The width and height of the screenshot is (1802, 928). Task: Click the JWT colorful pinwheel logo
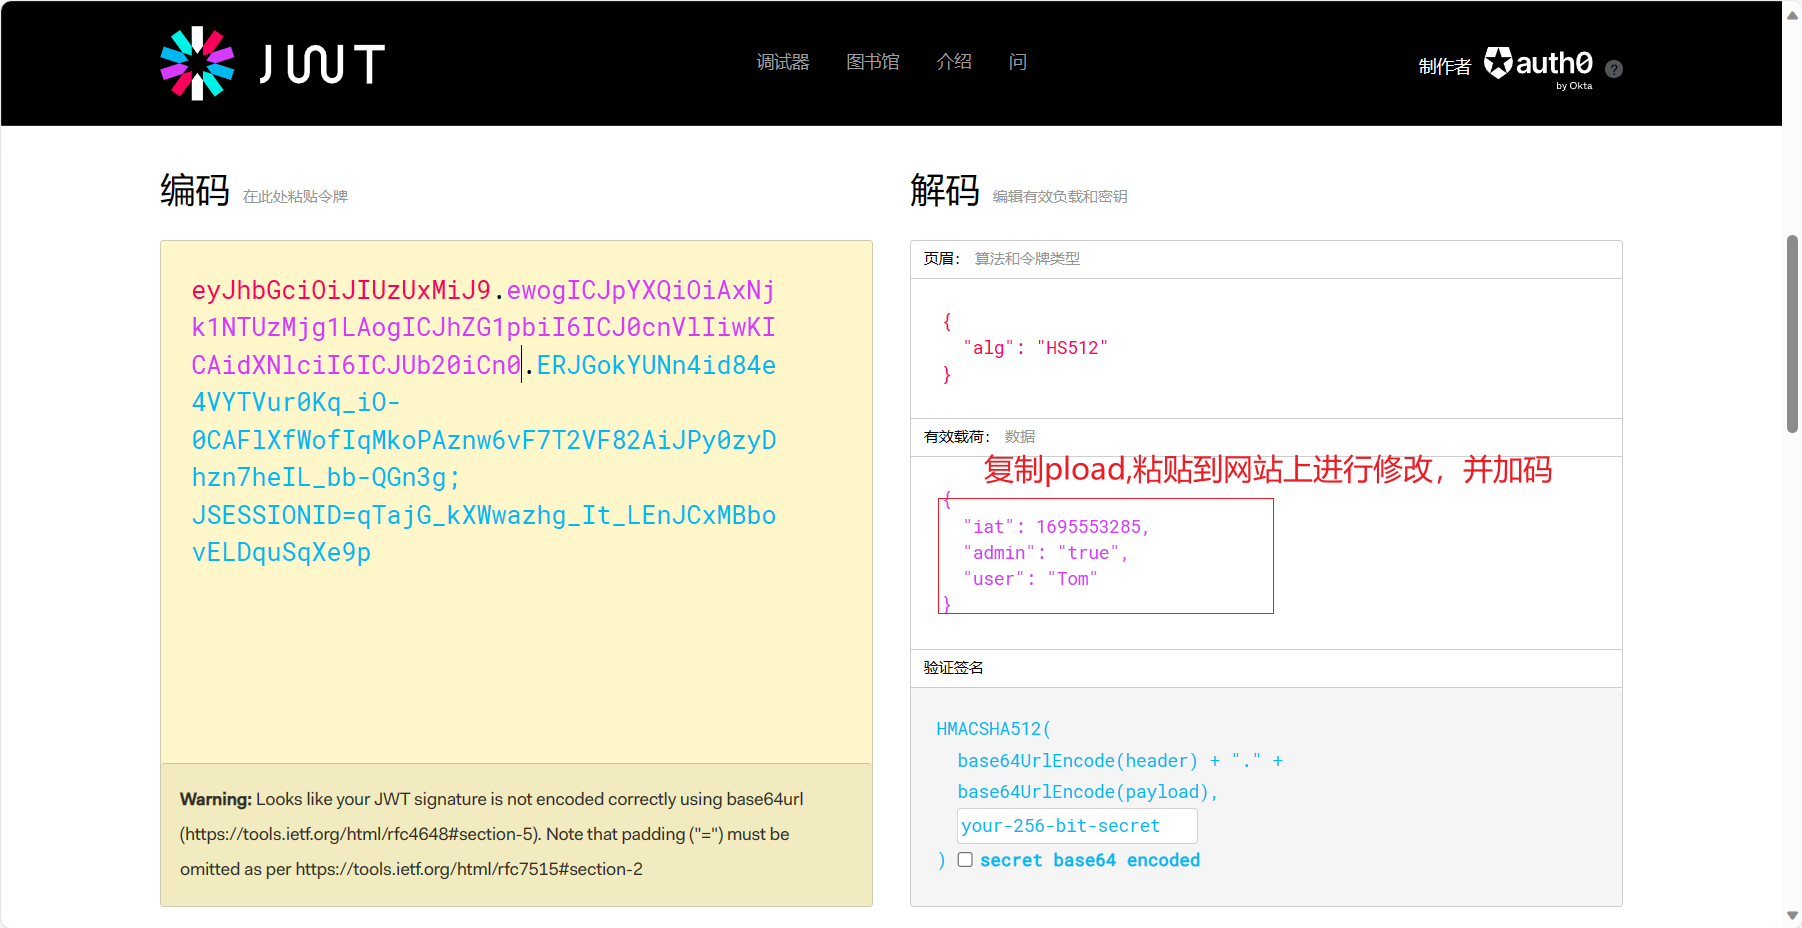tap(196, 63)
